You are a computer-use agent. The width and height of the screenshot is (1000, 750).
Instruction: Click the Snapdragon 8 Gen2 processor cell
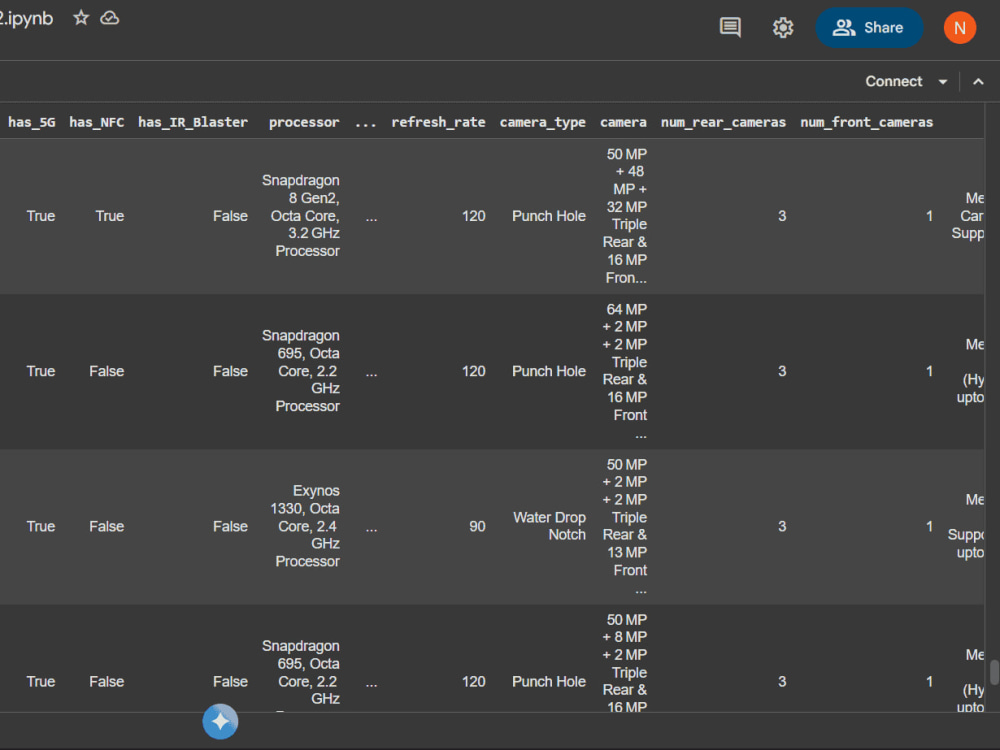click(x=301, y=216)
